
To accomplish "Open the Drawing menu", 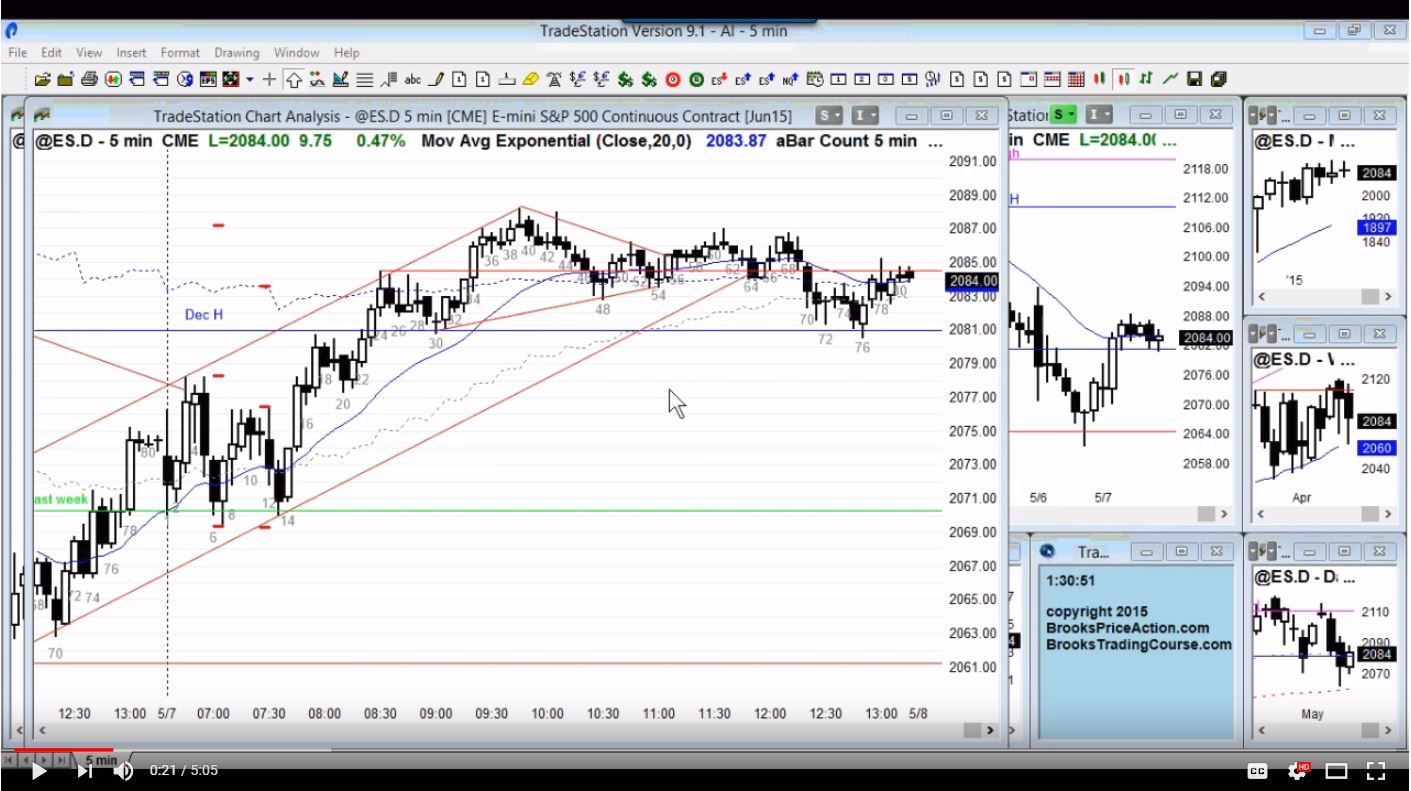I will tap(236, 52).
